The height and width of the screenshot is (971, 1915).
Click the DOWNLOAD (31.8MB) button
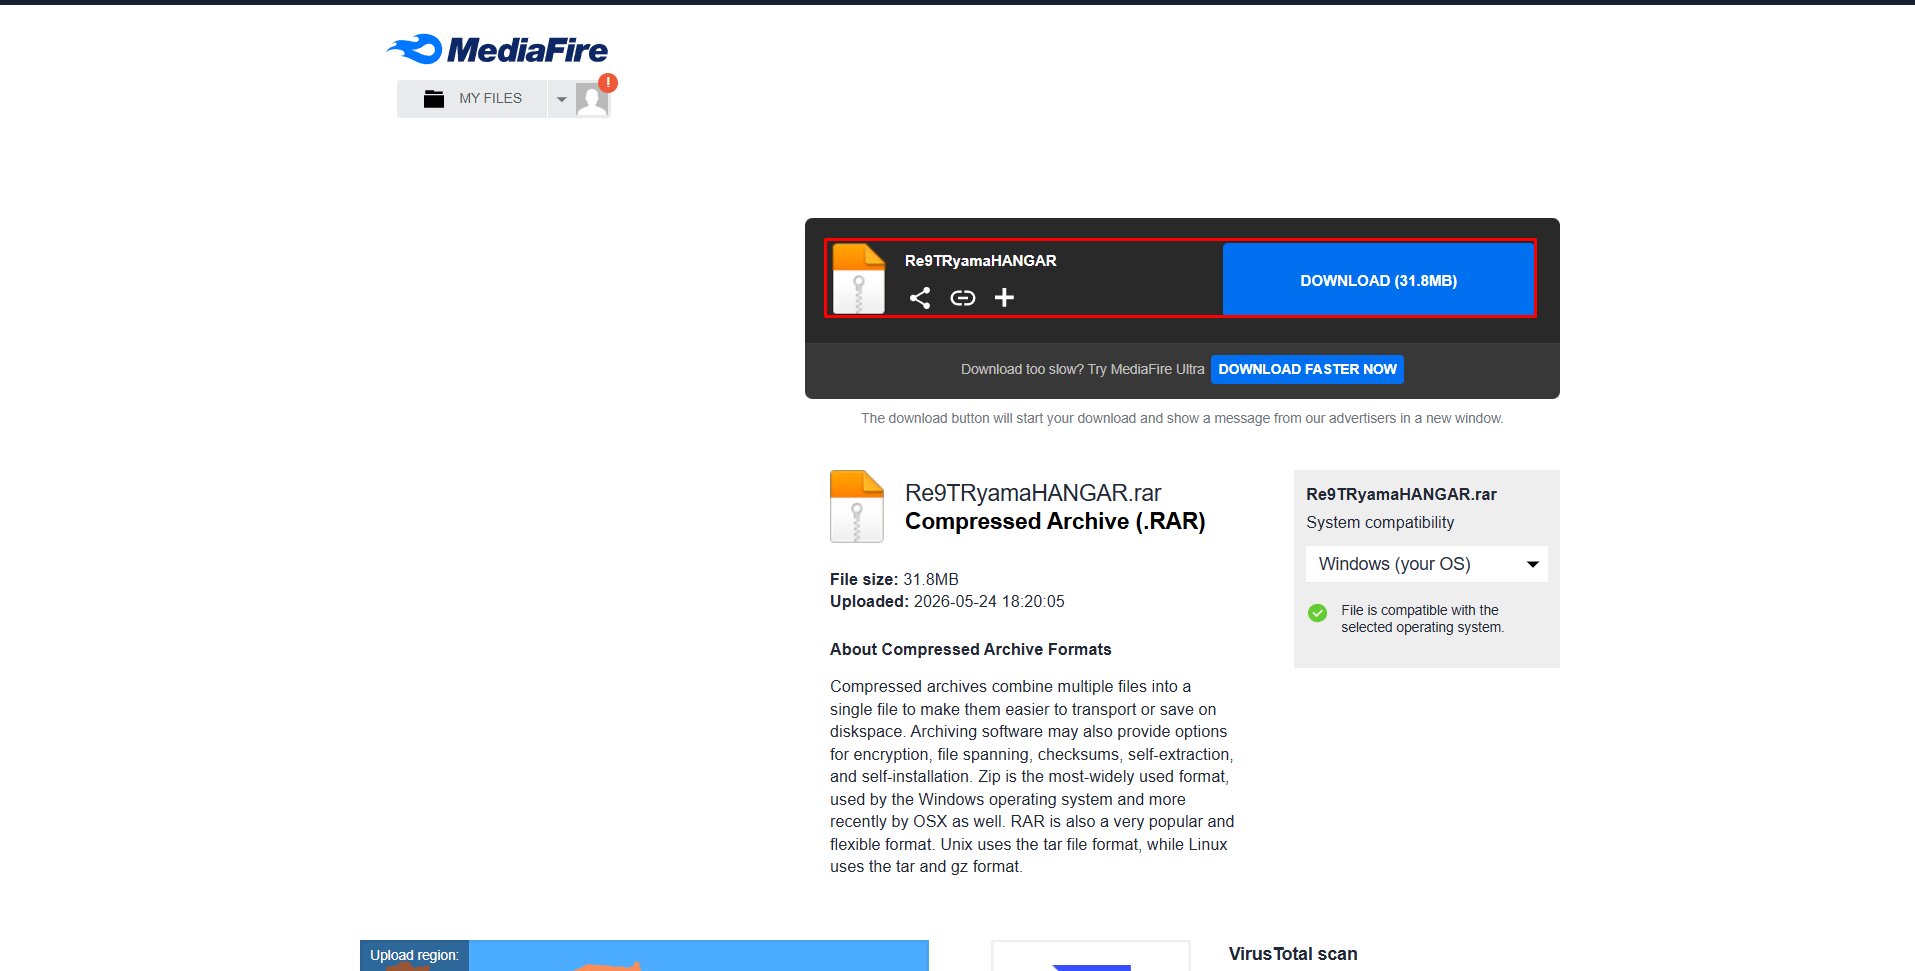pos(1378,280)
